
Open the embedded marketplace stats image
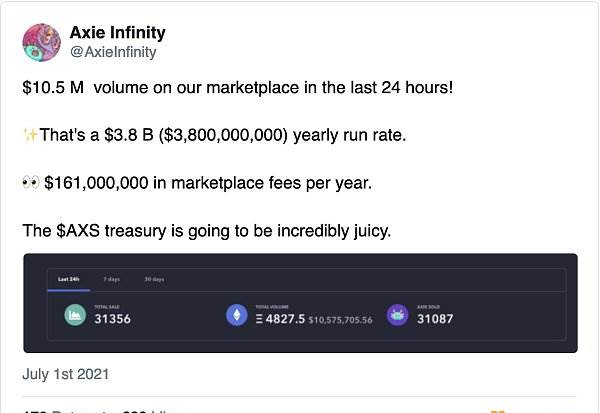tap(300, 303)
